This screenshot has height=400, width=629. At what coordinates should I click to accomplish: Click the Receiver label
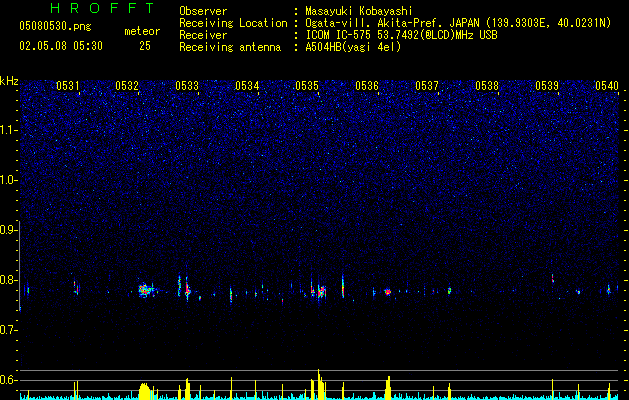point(203,35)
